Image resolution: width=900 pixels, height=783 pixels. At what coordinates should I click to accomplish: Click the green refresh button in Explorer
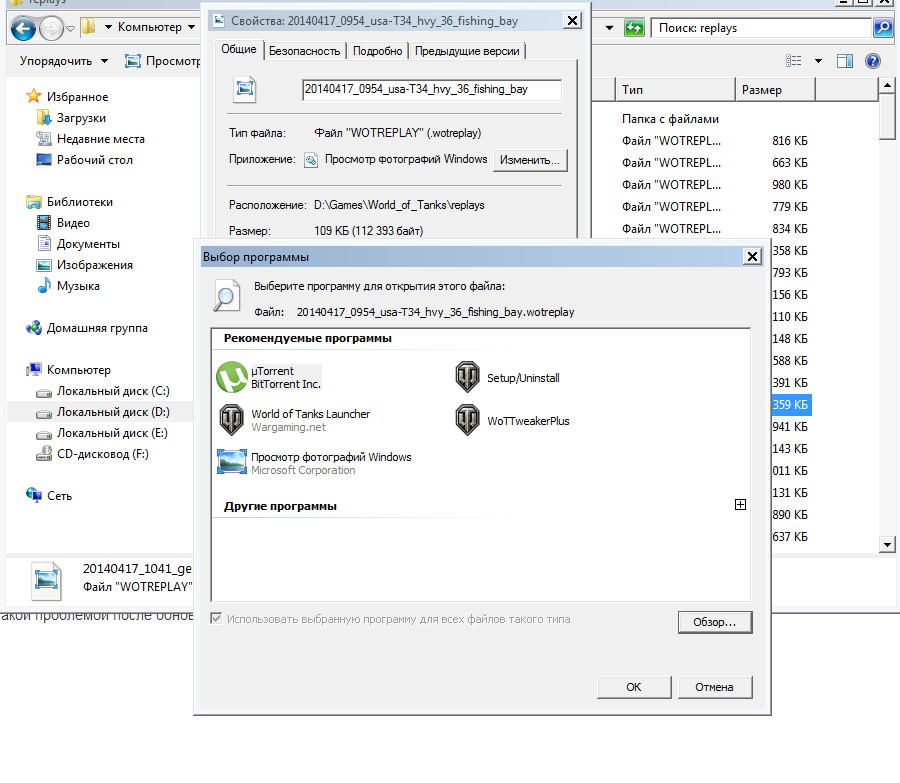(x=634, y=28)
